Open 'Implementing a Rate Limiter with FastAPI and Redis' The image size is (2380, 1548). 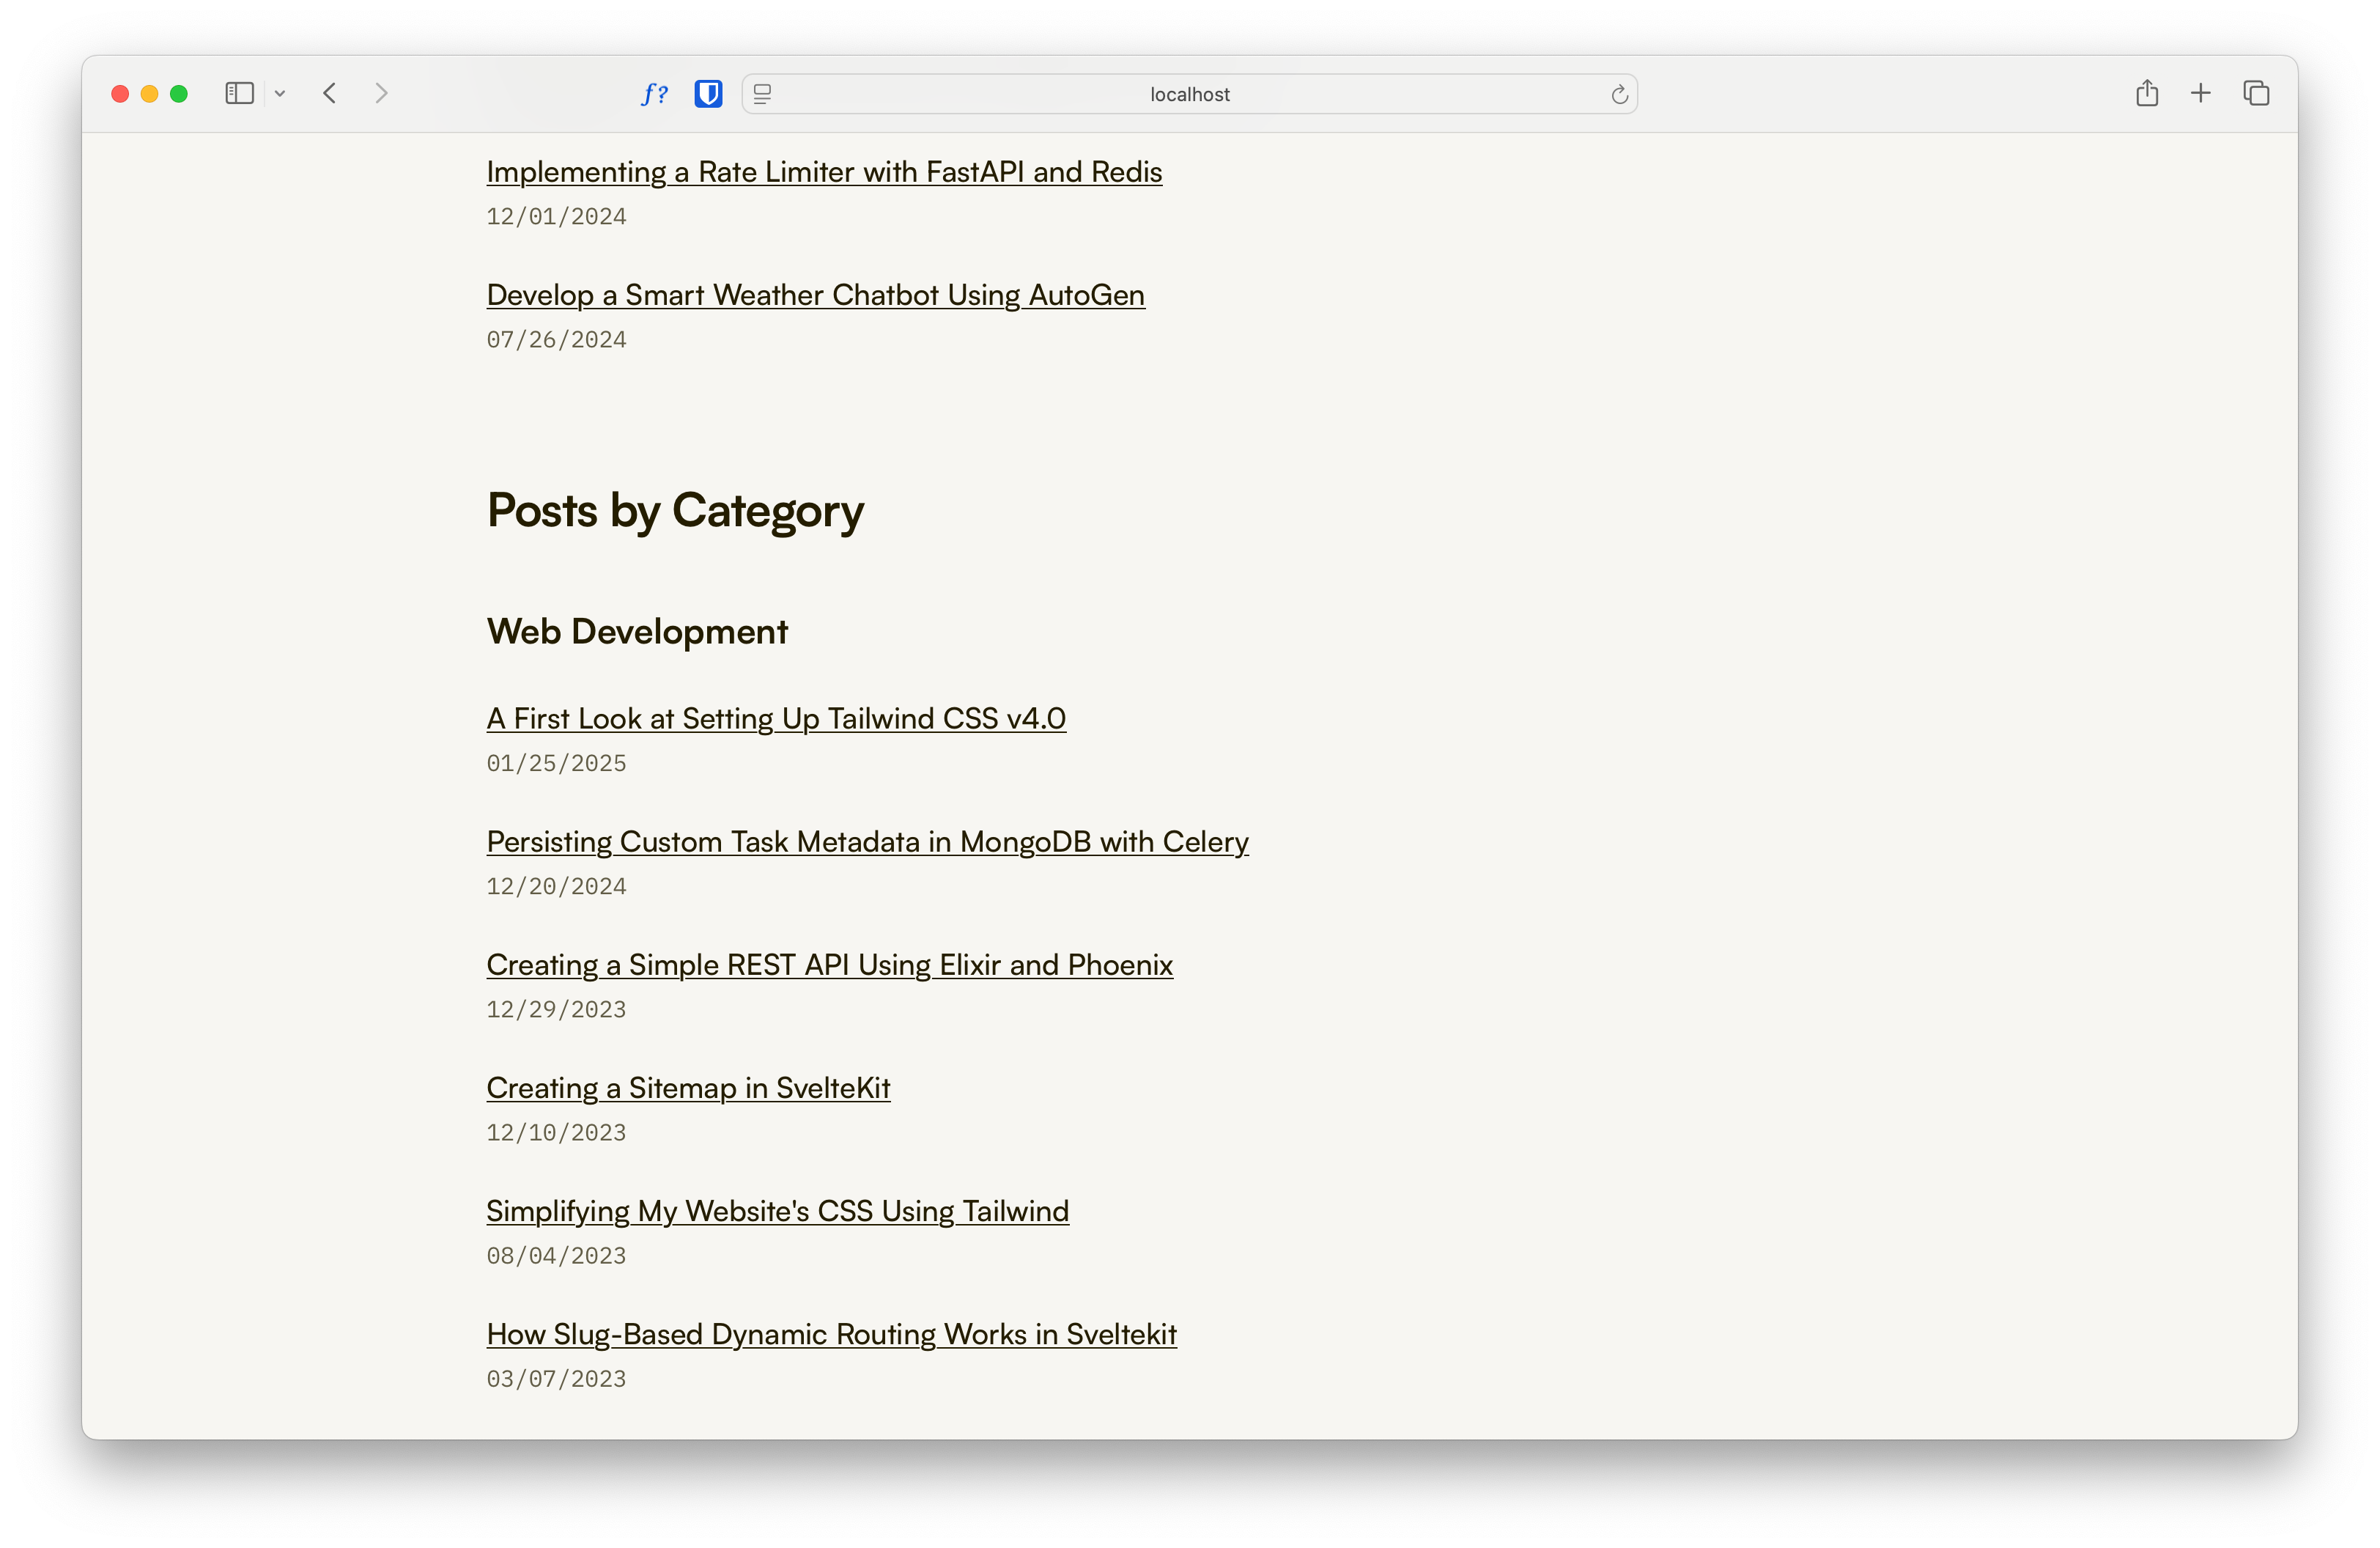point(823,171)
